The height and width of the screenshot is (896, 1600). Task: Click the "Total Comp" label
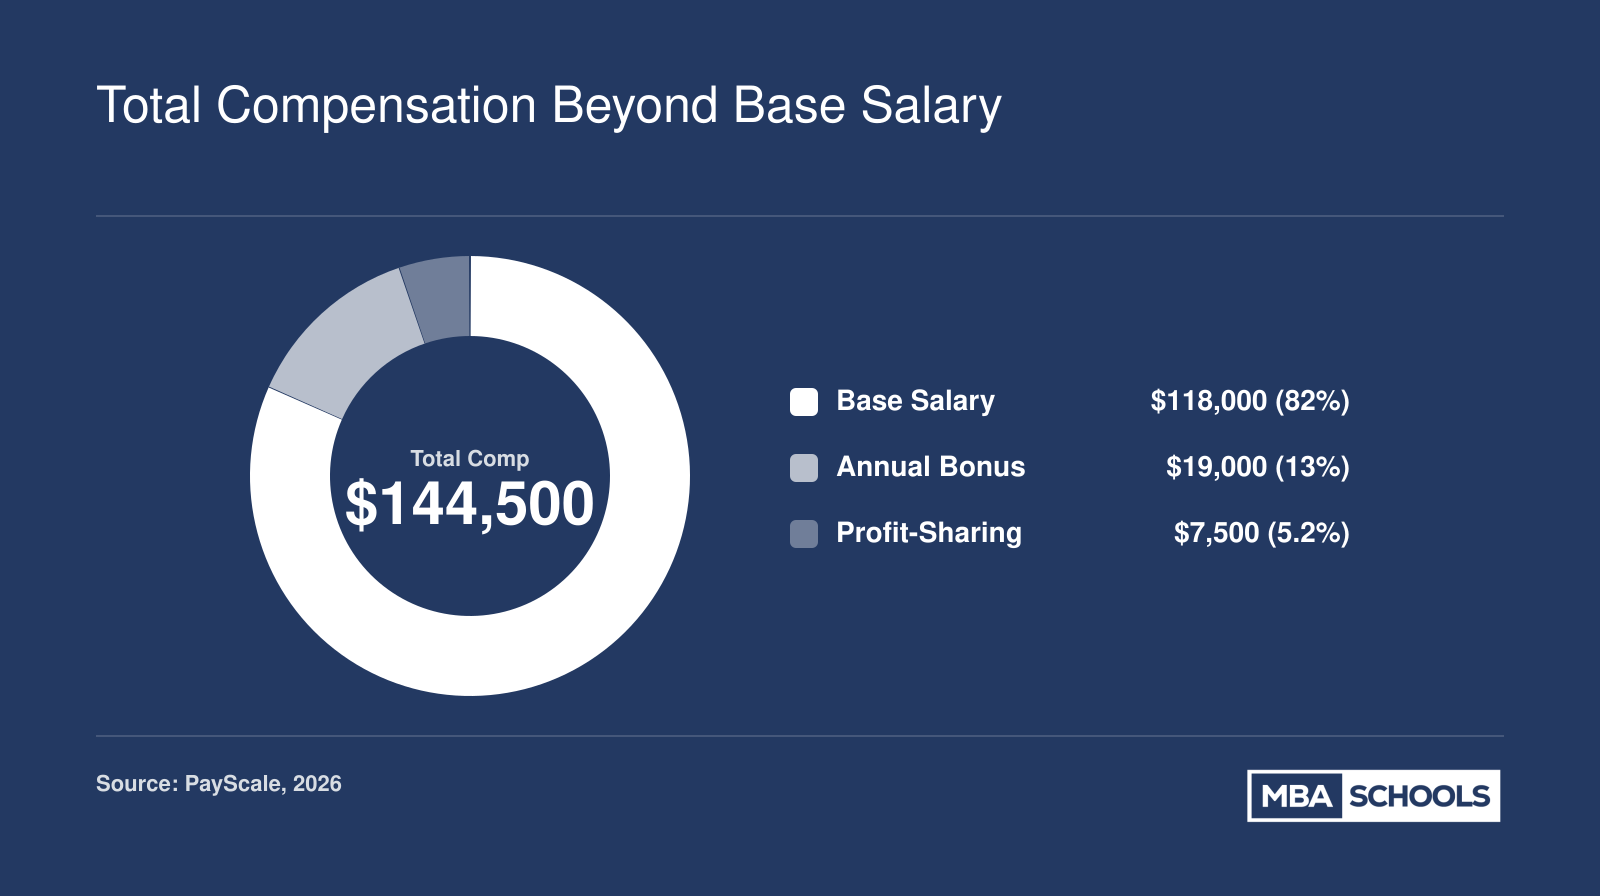click(x=470, y=459)
